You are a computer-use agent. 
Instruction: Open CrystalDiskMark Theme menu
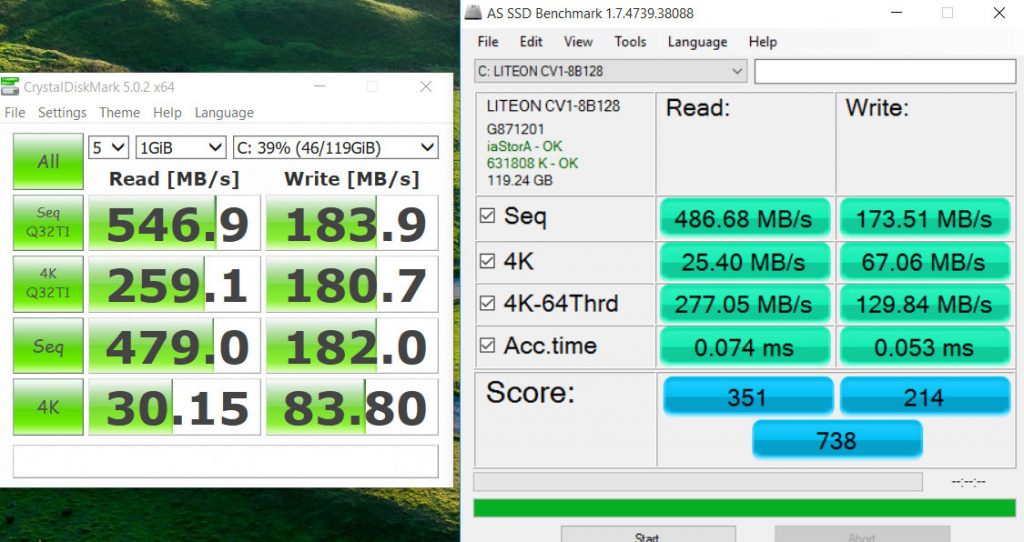click(120, 112)
